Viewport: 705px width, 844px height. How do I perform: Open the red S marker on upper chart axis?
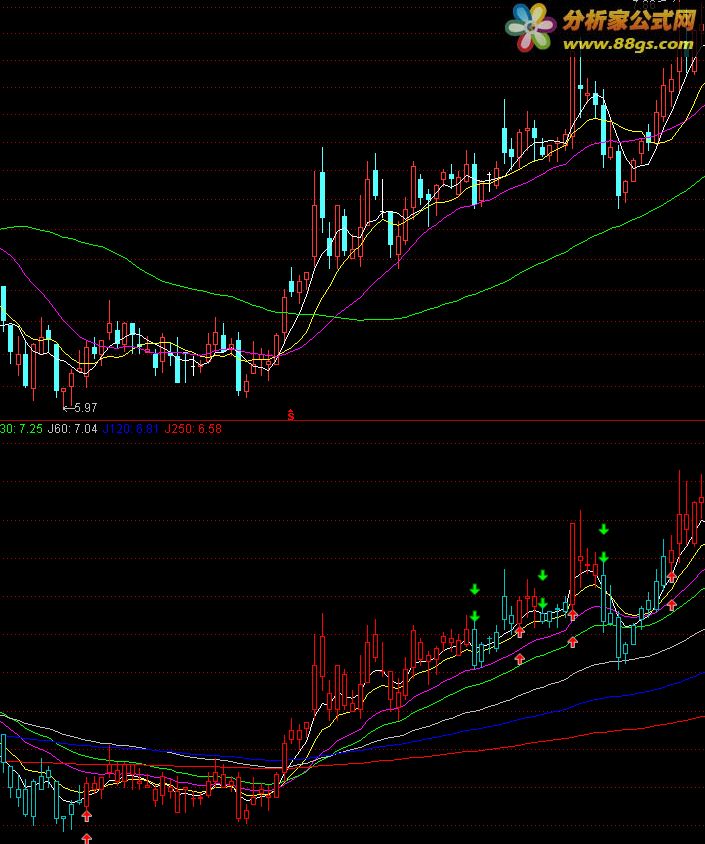291,415
